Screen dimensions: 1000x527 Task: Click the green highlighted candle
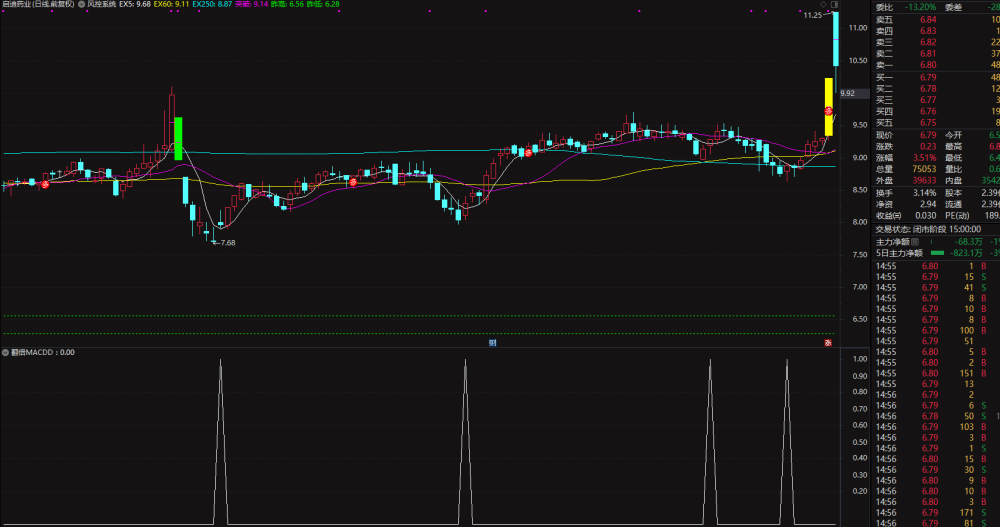tap(178, 138)
